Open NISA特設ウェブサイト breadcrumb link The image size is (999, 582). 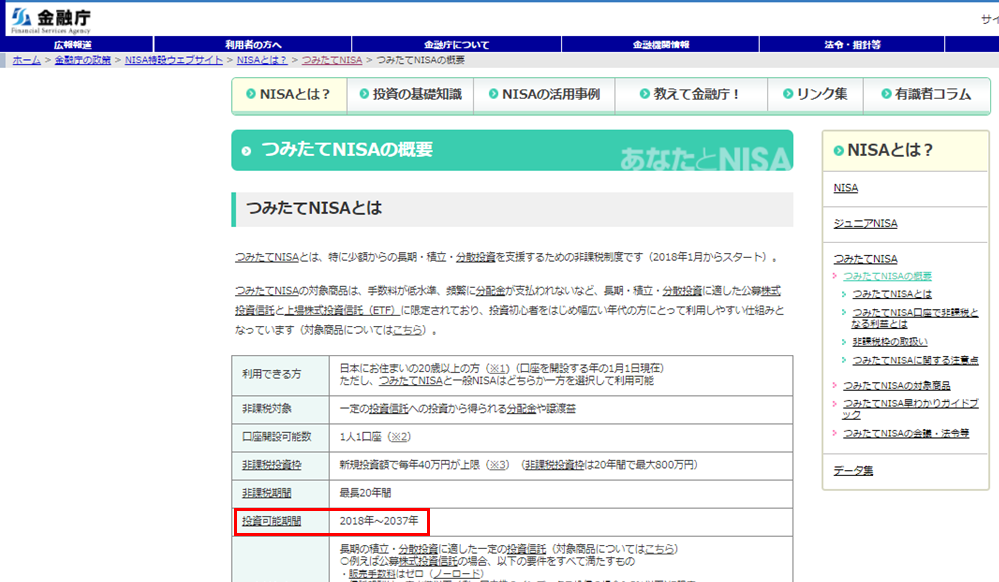pos(173,60)
